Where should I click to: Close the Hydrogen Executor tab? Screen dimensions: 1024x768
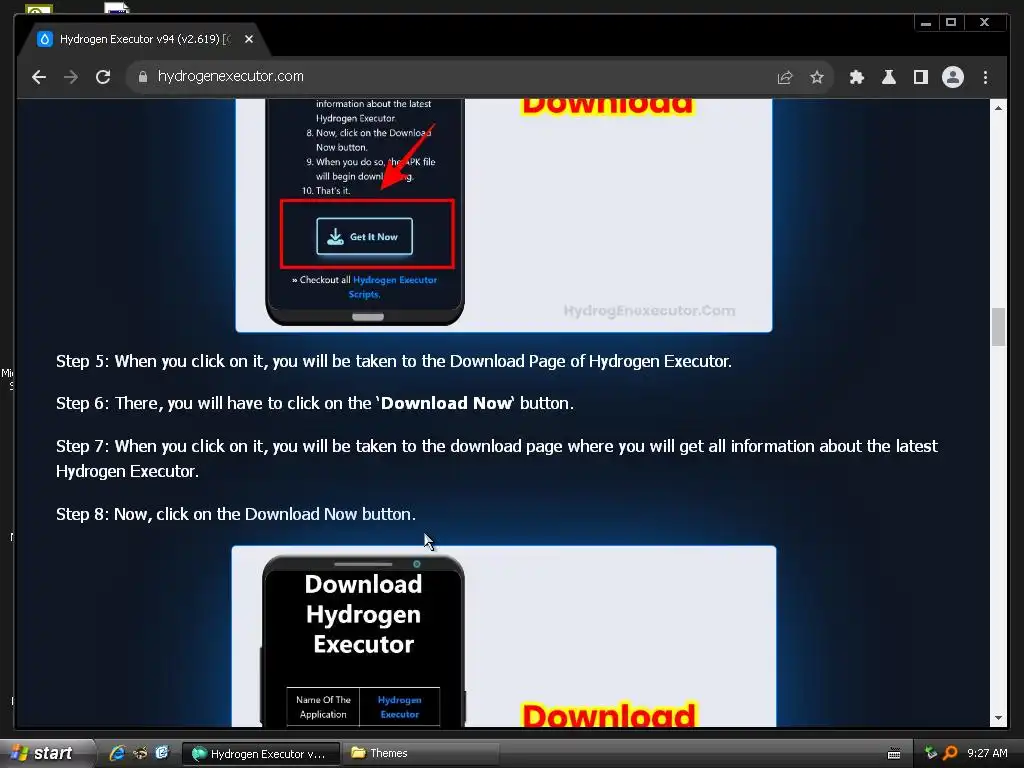click(249, 39)
